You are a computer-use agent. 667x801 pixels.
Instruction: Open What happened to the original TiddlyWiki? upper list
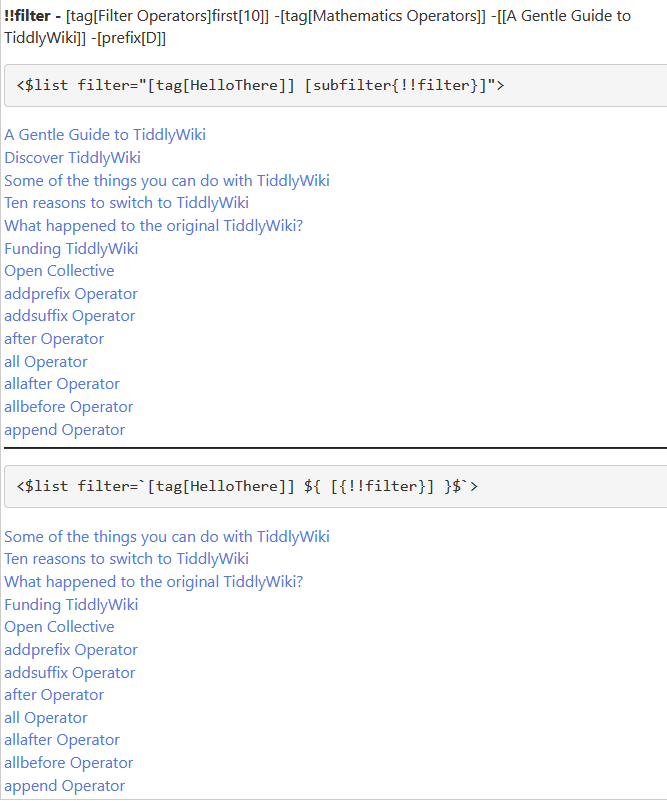coord(153,226)
